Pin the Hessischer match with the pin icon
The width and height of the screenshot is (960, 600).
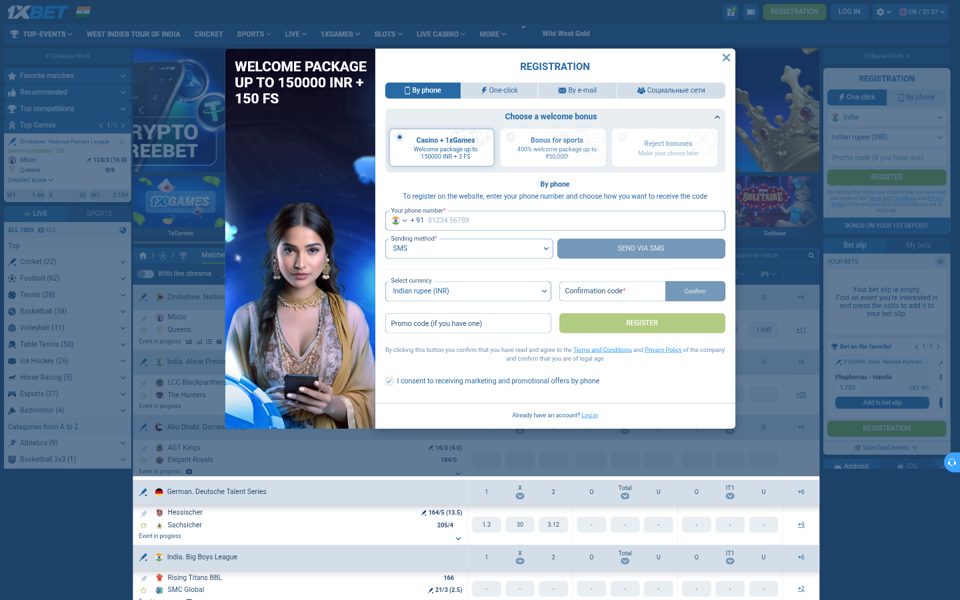[144, 512]
